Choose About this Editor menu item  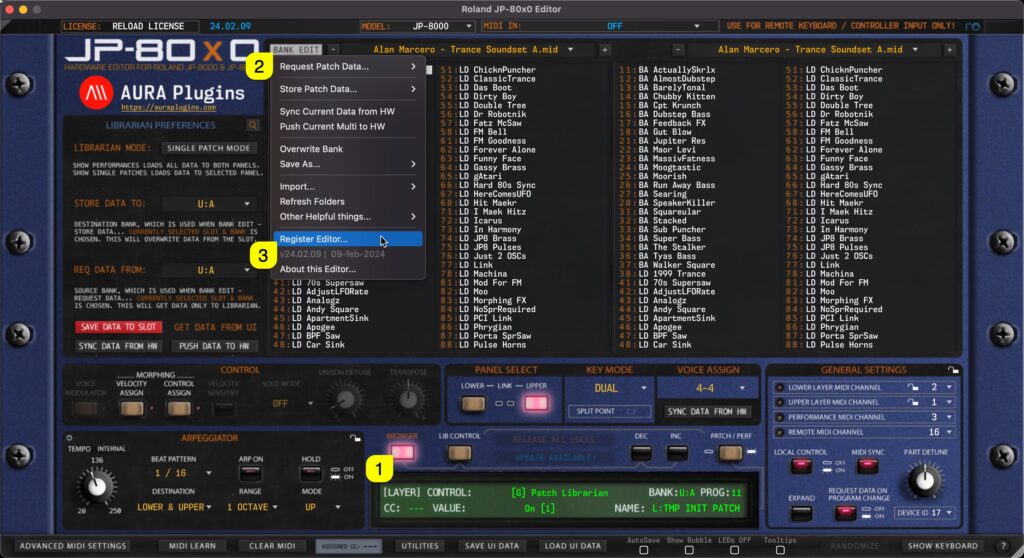click(347, 269)
